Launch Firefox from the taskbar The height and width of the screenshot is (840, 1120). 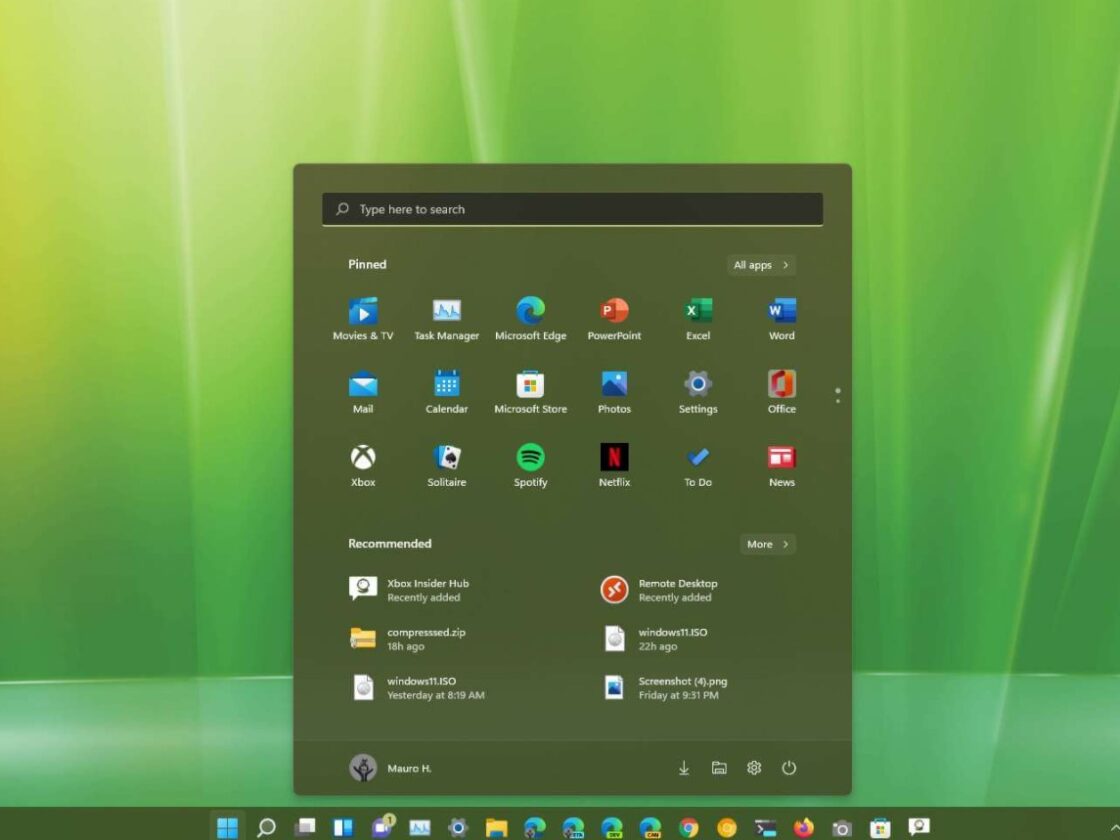[x=804, y=827]
